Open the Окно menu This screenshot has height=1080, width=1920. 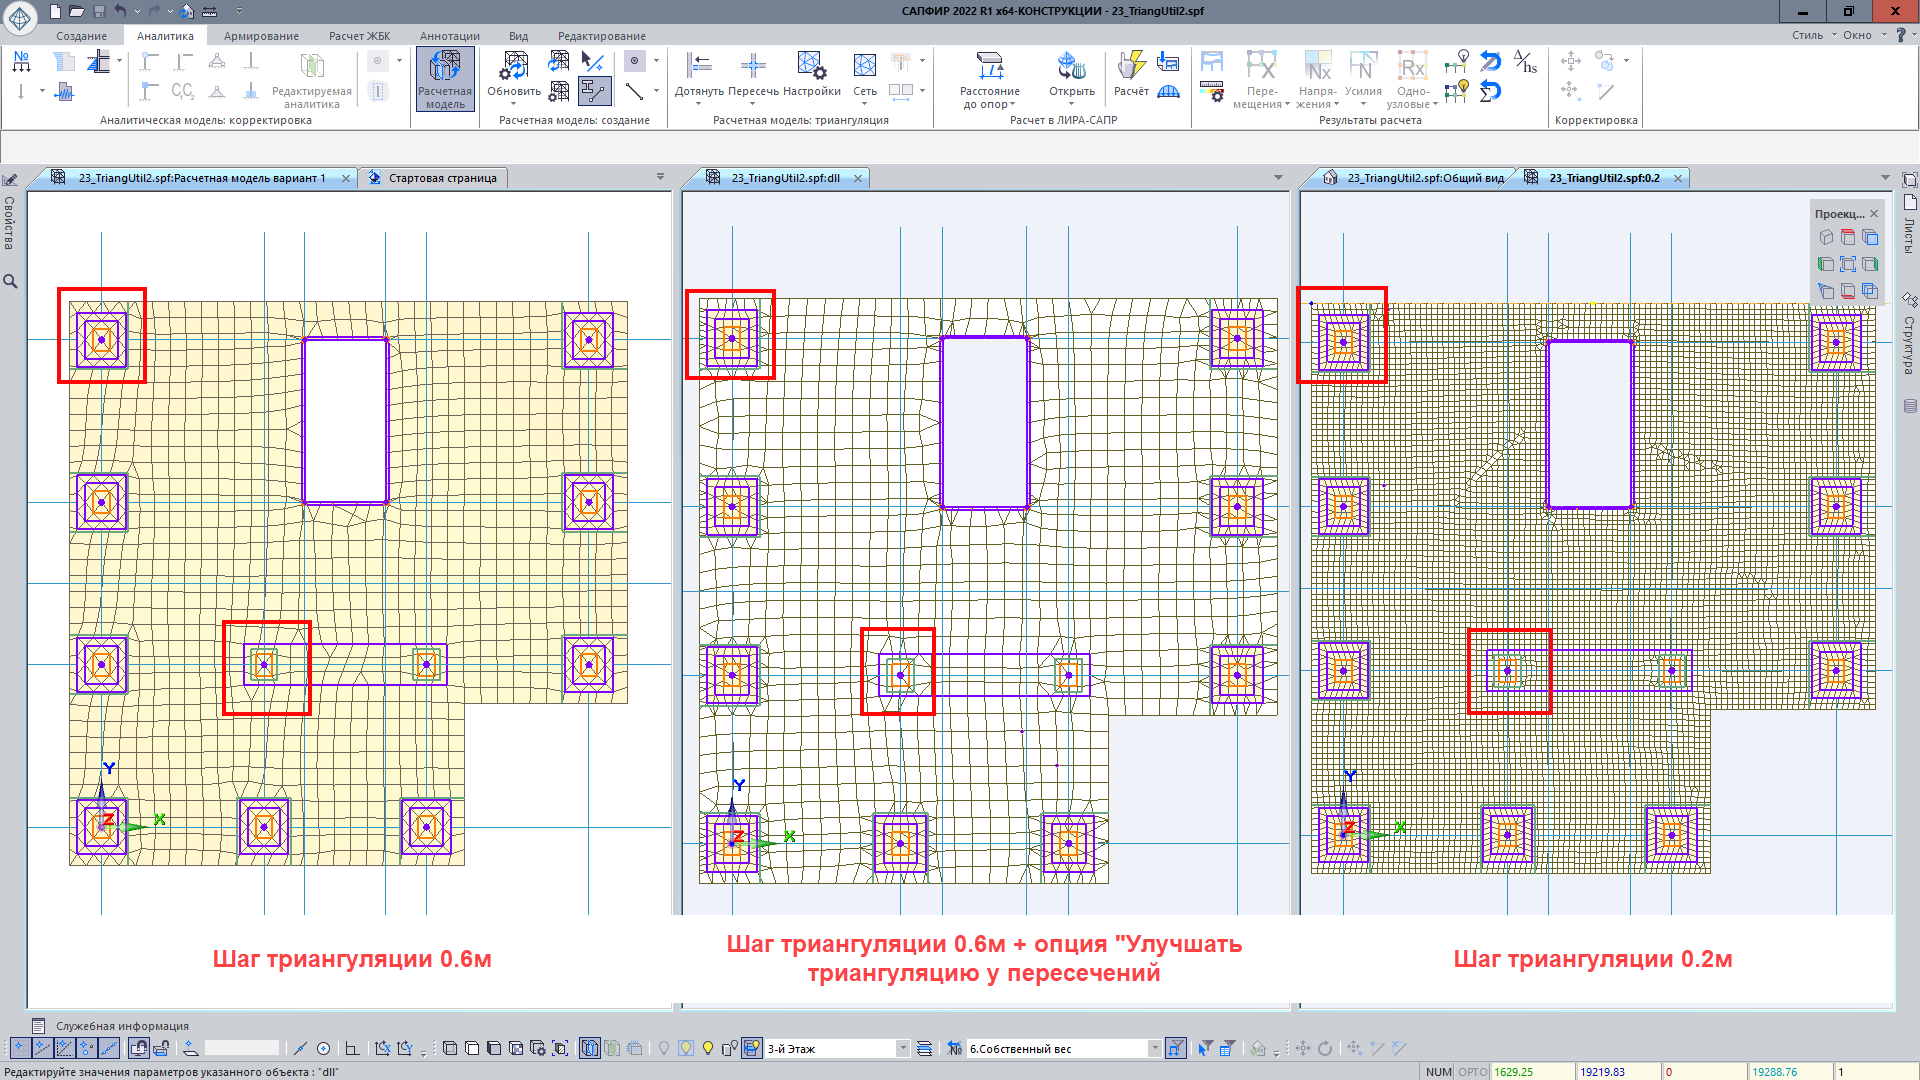(1857, 35)
